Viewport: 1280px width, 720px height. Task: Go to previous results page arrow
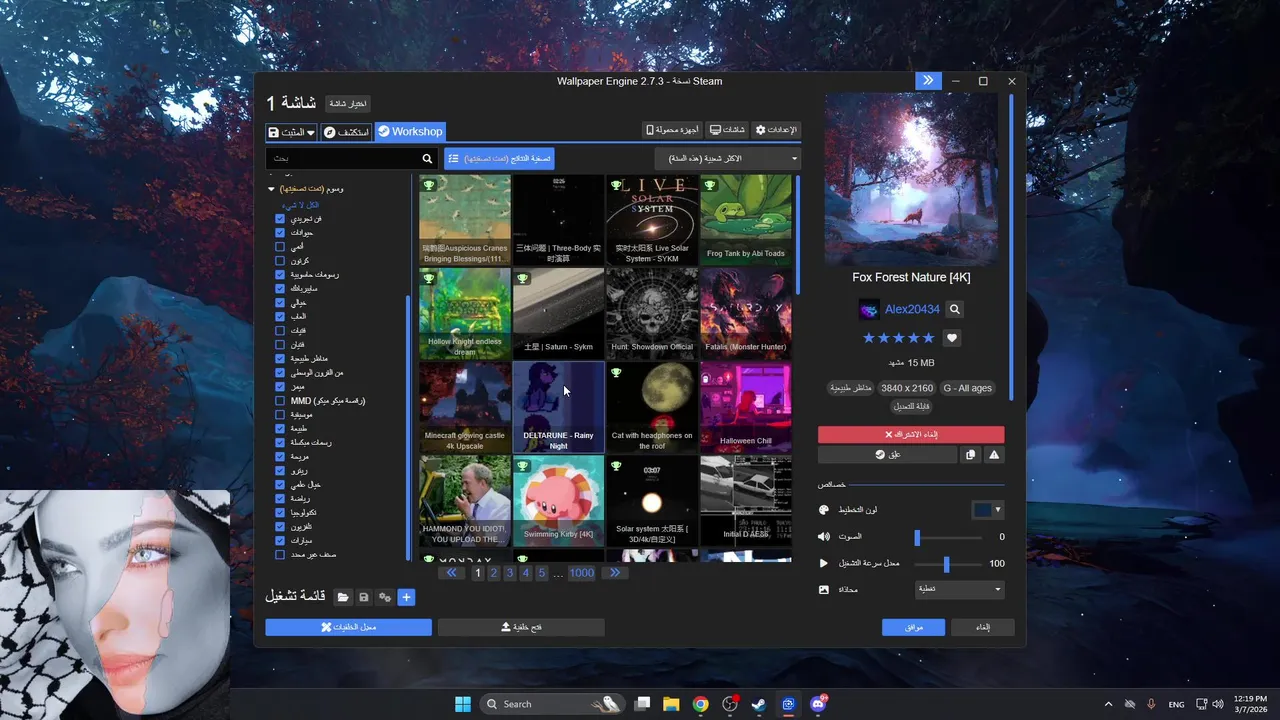(452, 573)
